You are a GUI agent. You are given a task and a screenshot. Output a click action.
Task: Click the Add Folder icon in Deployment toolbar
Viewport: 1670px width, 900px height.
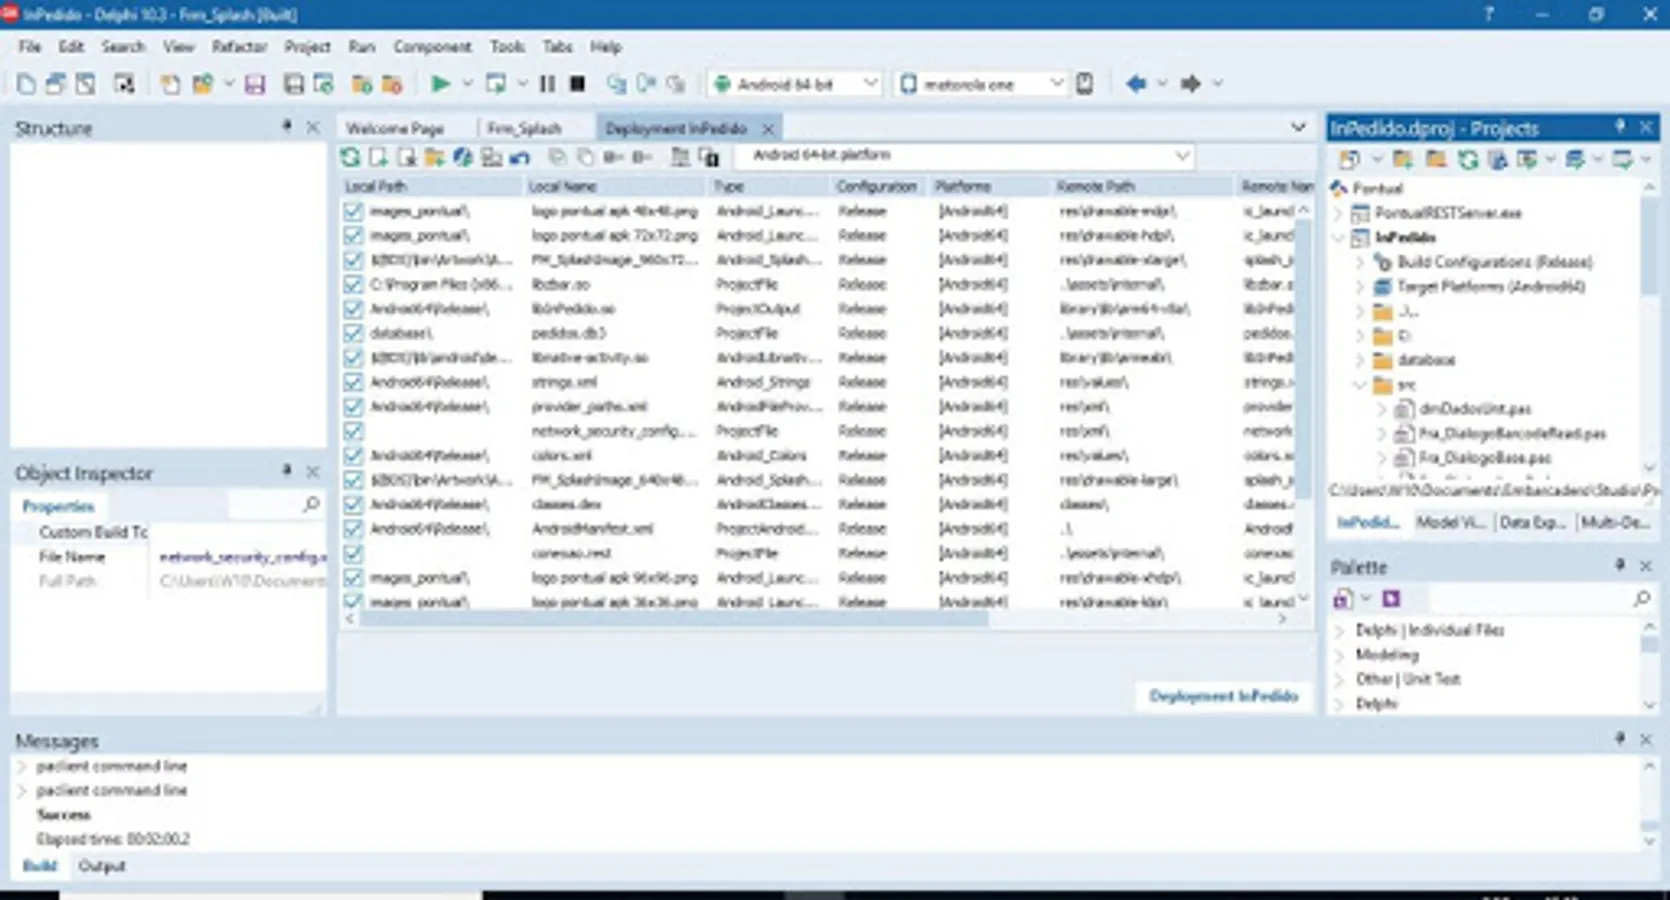(x=434, y=157)
